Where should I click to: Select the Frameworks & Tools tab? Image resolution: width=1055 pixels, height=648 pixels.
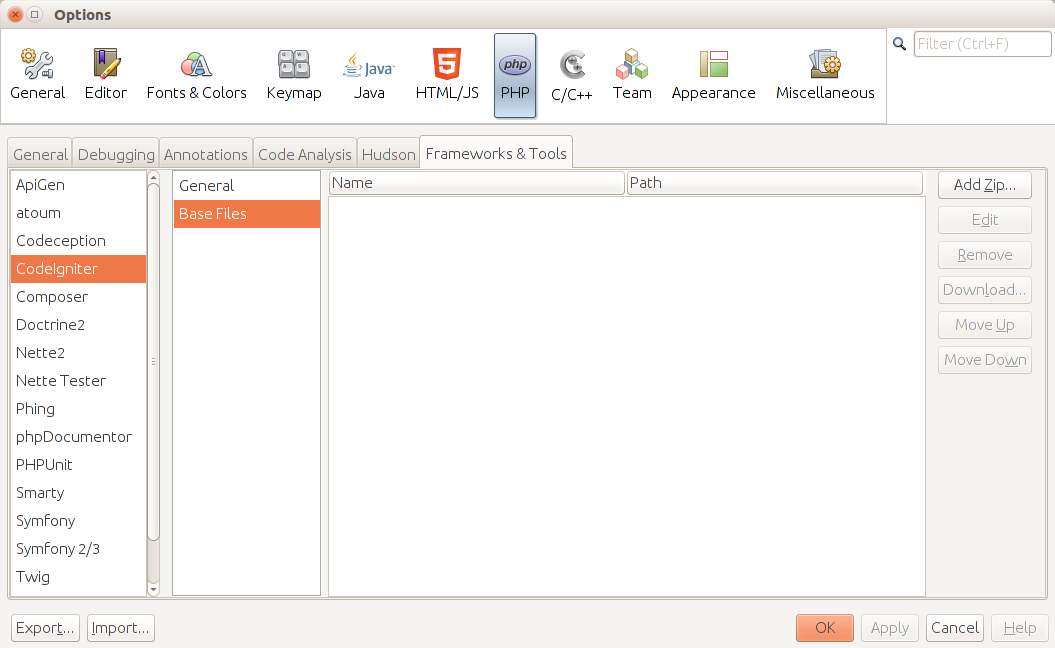coord(496,153)
